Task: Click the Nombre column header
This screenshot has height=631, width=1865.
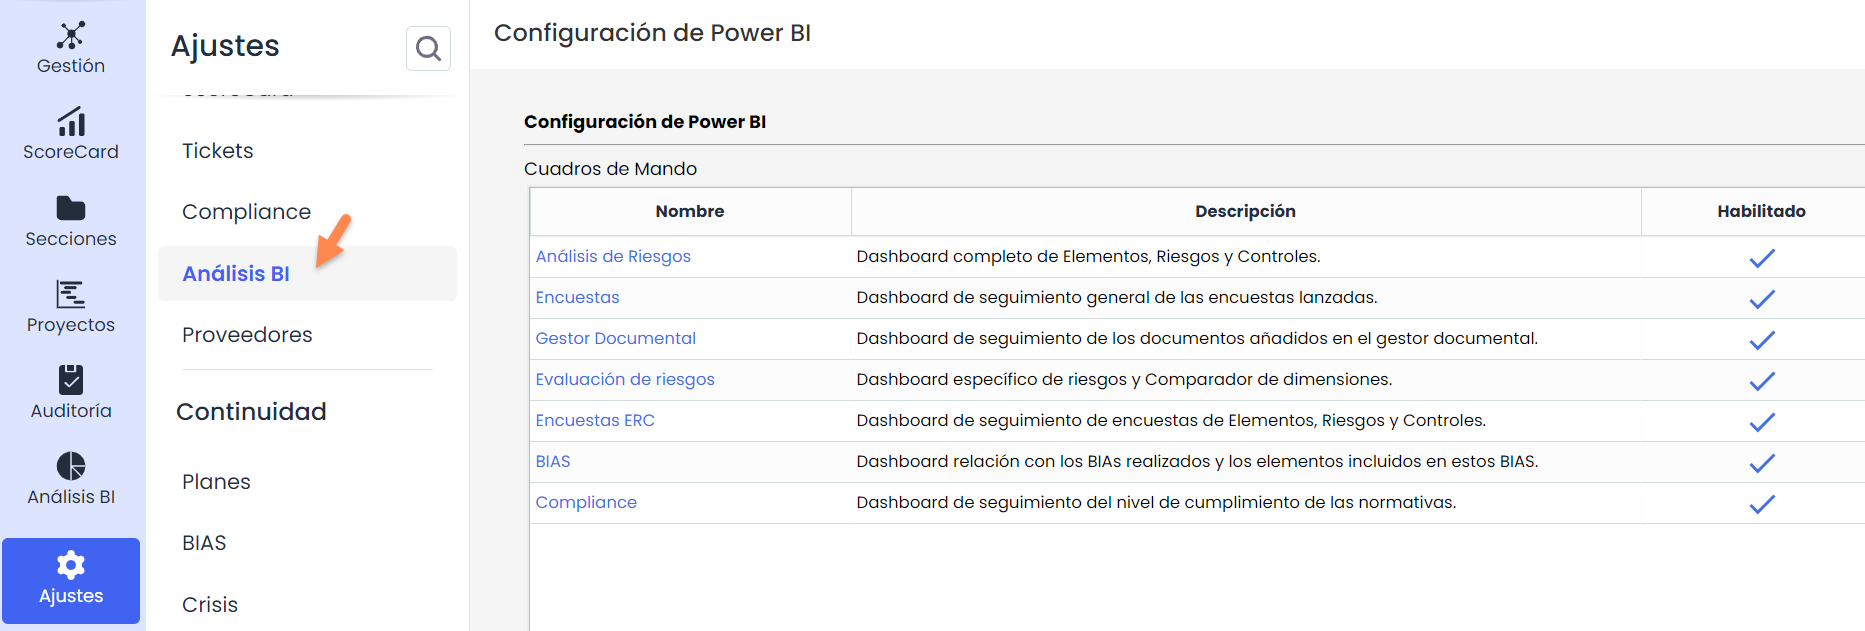Action: click(690, 212)
